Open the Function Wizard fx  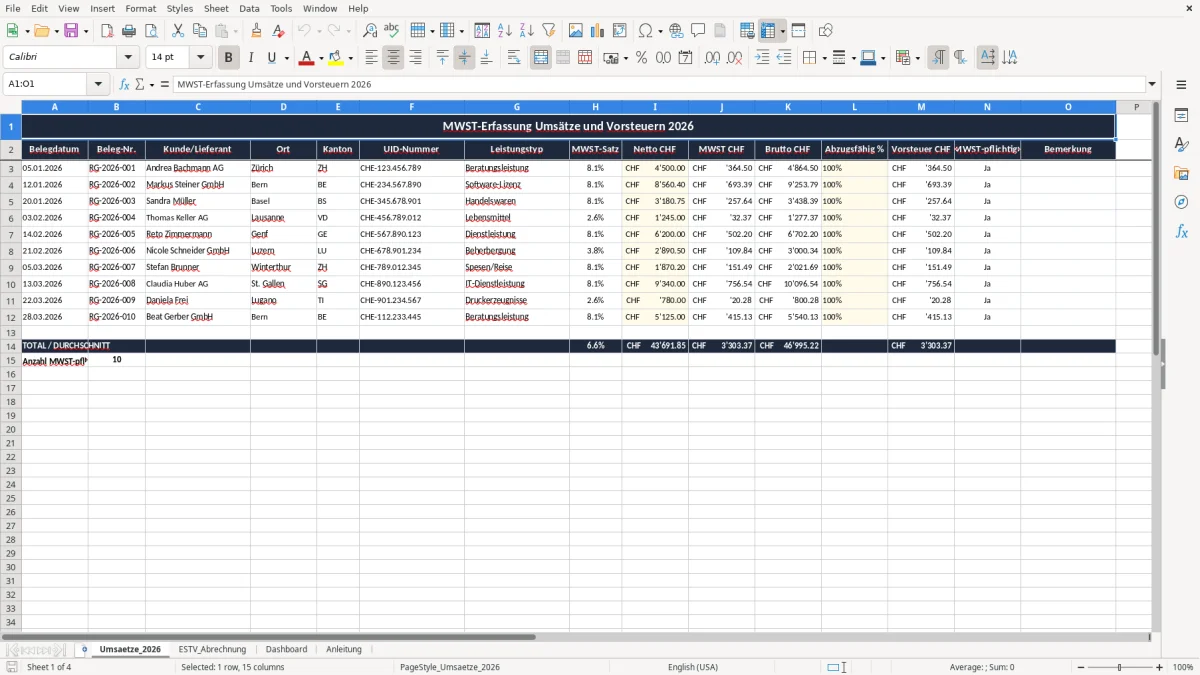[124, 84]
